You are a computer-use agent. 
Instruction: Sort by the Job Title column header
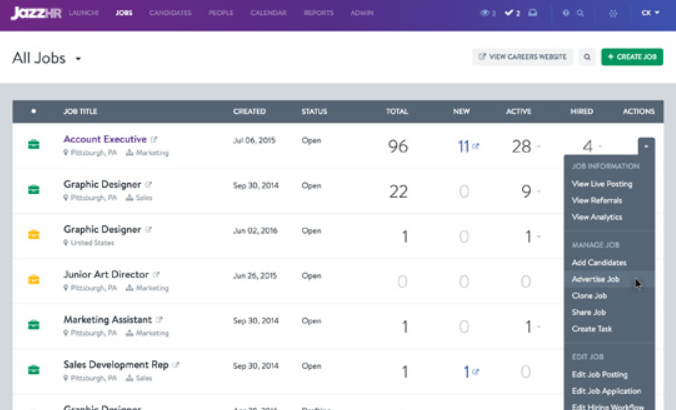pyautogui.click(x=80, y=111)
